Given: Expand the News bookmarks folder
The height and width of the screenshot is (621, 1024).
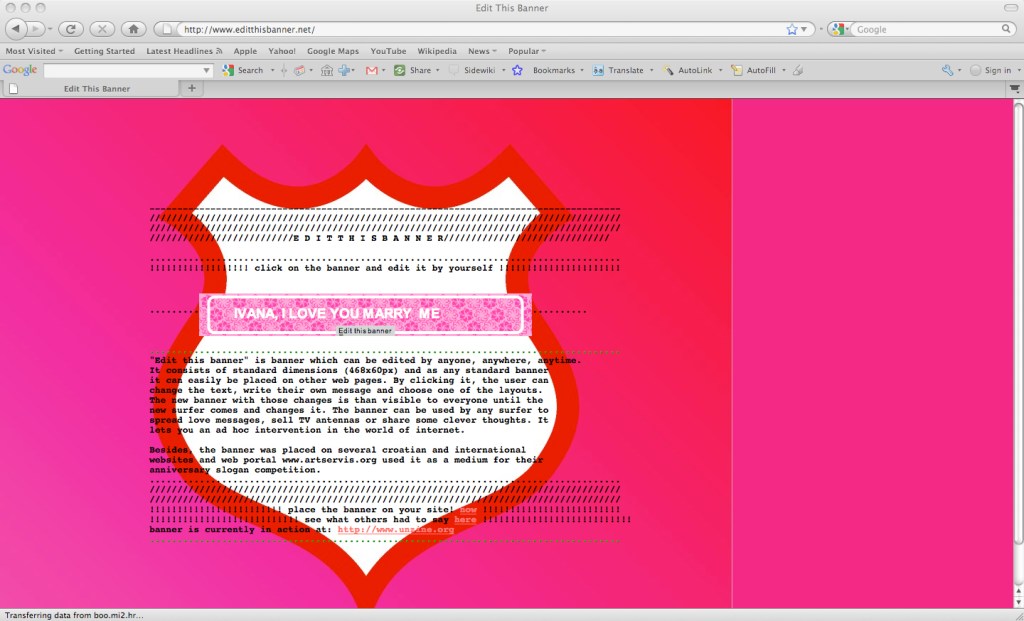Looking at the screenshot, I should coord(483,51).
